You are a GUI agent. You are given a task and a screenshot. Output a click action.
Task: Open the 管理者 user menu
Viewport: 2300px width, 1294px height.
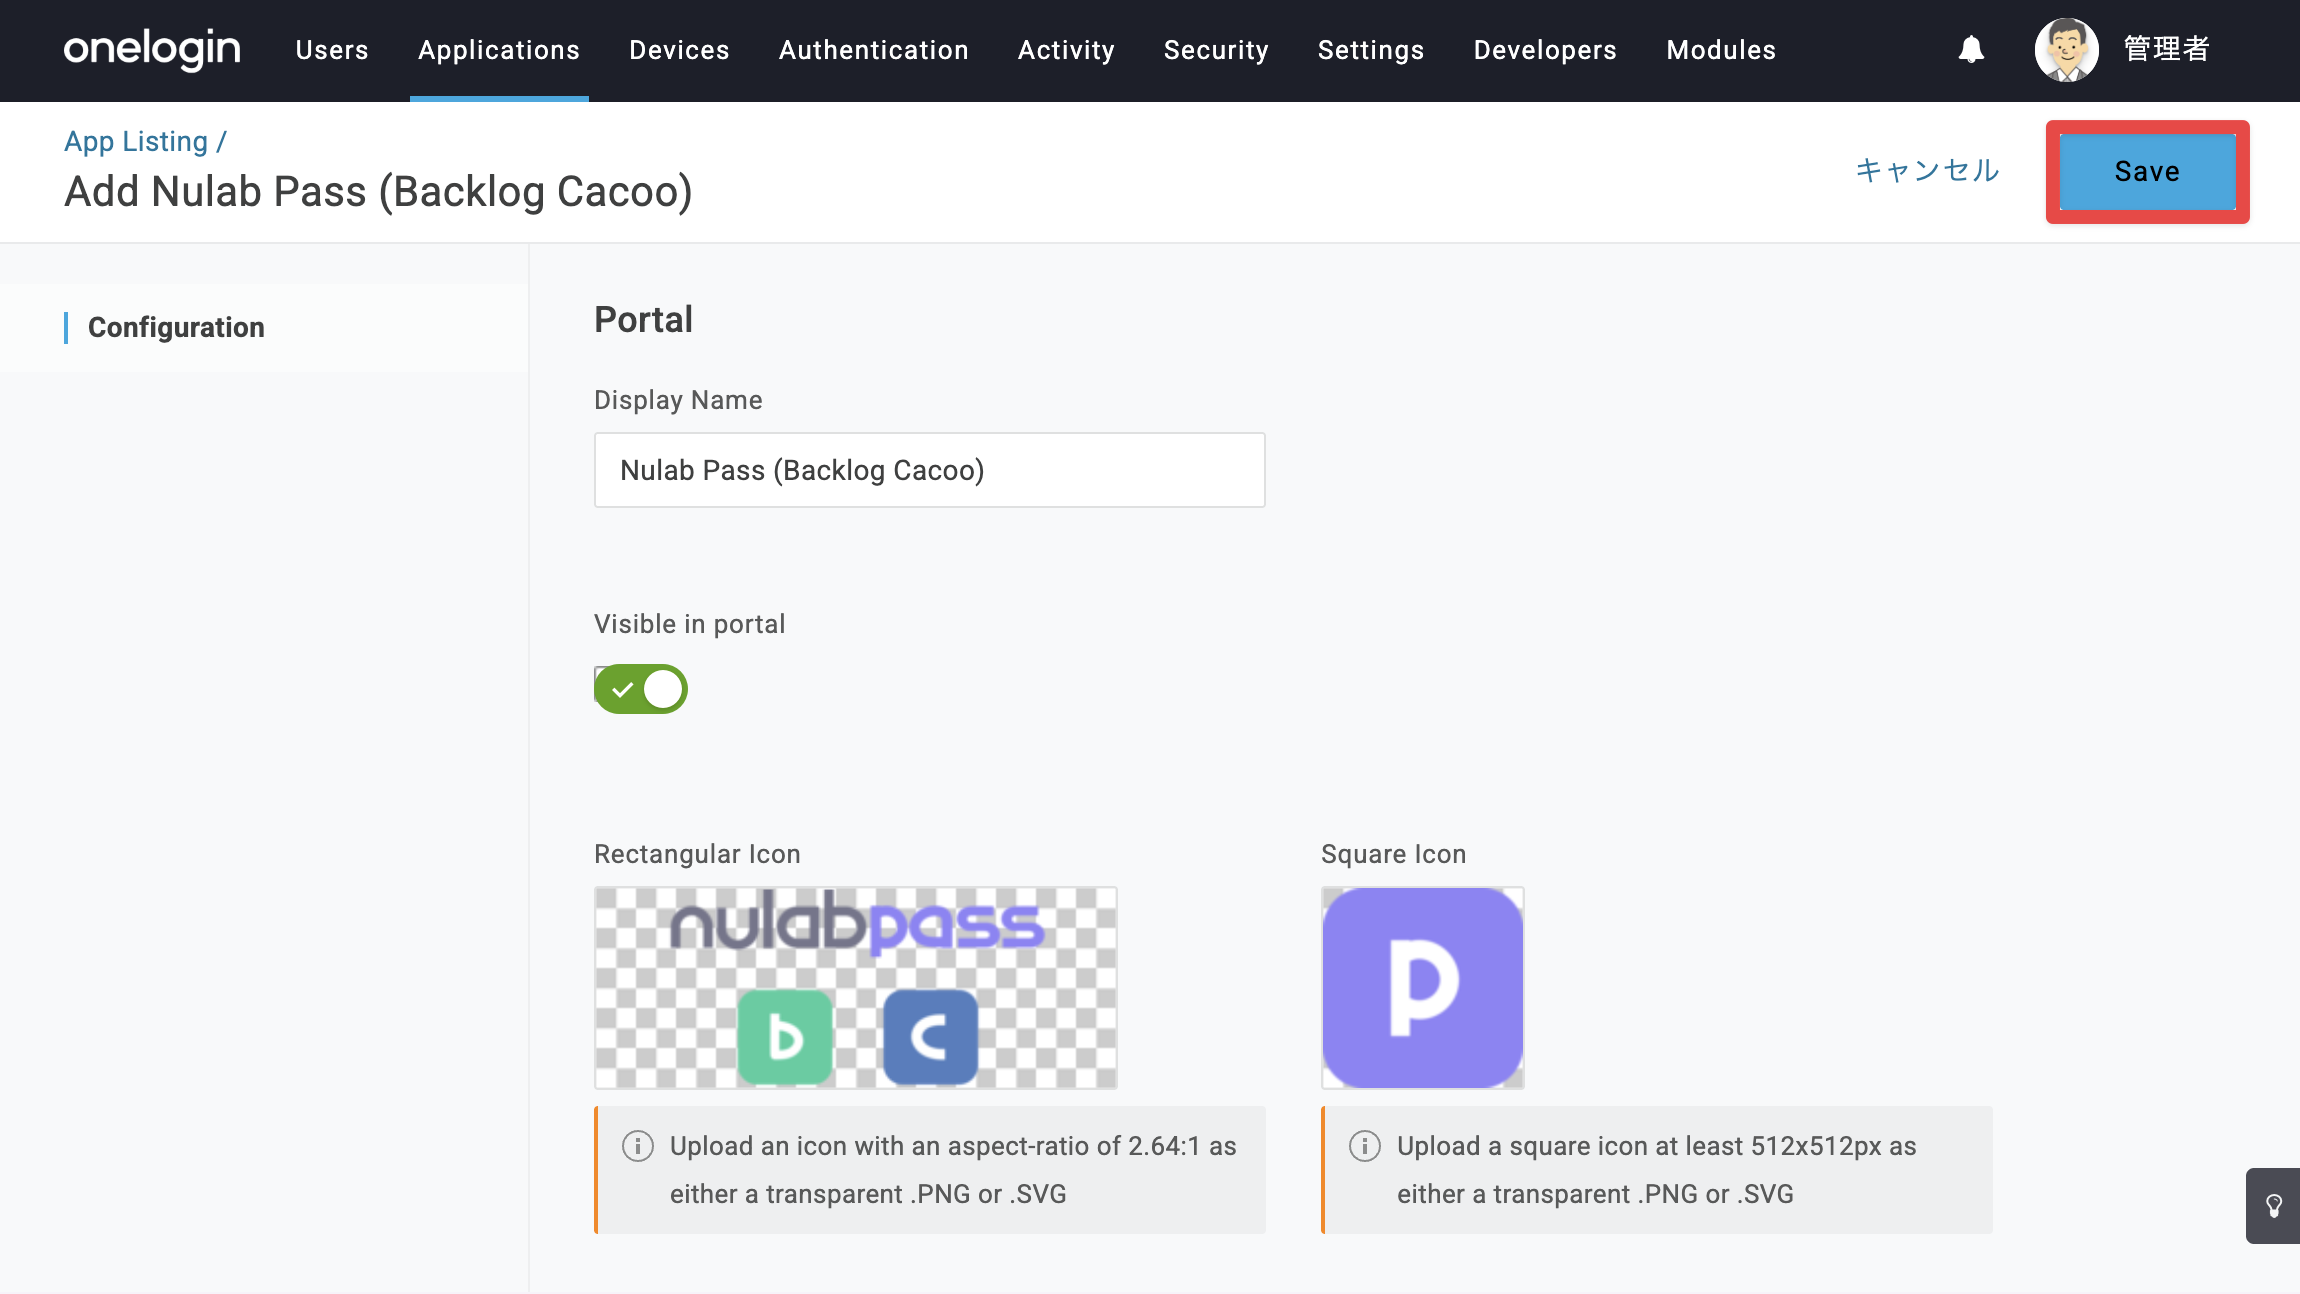[2166, 49]
